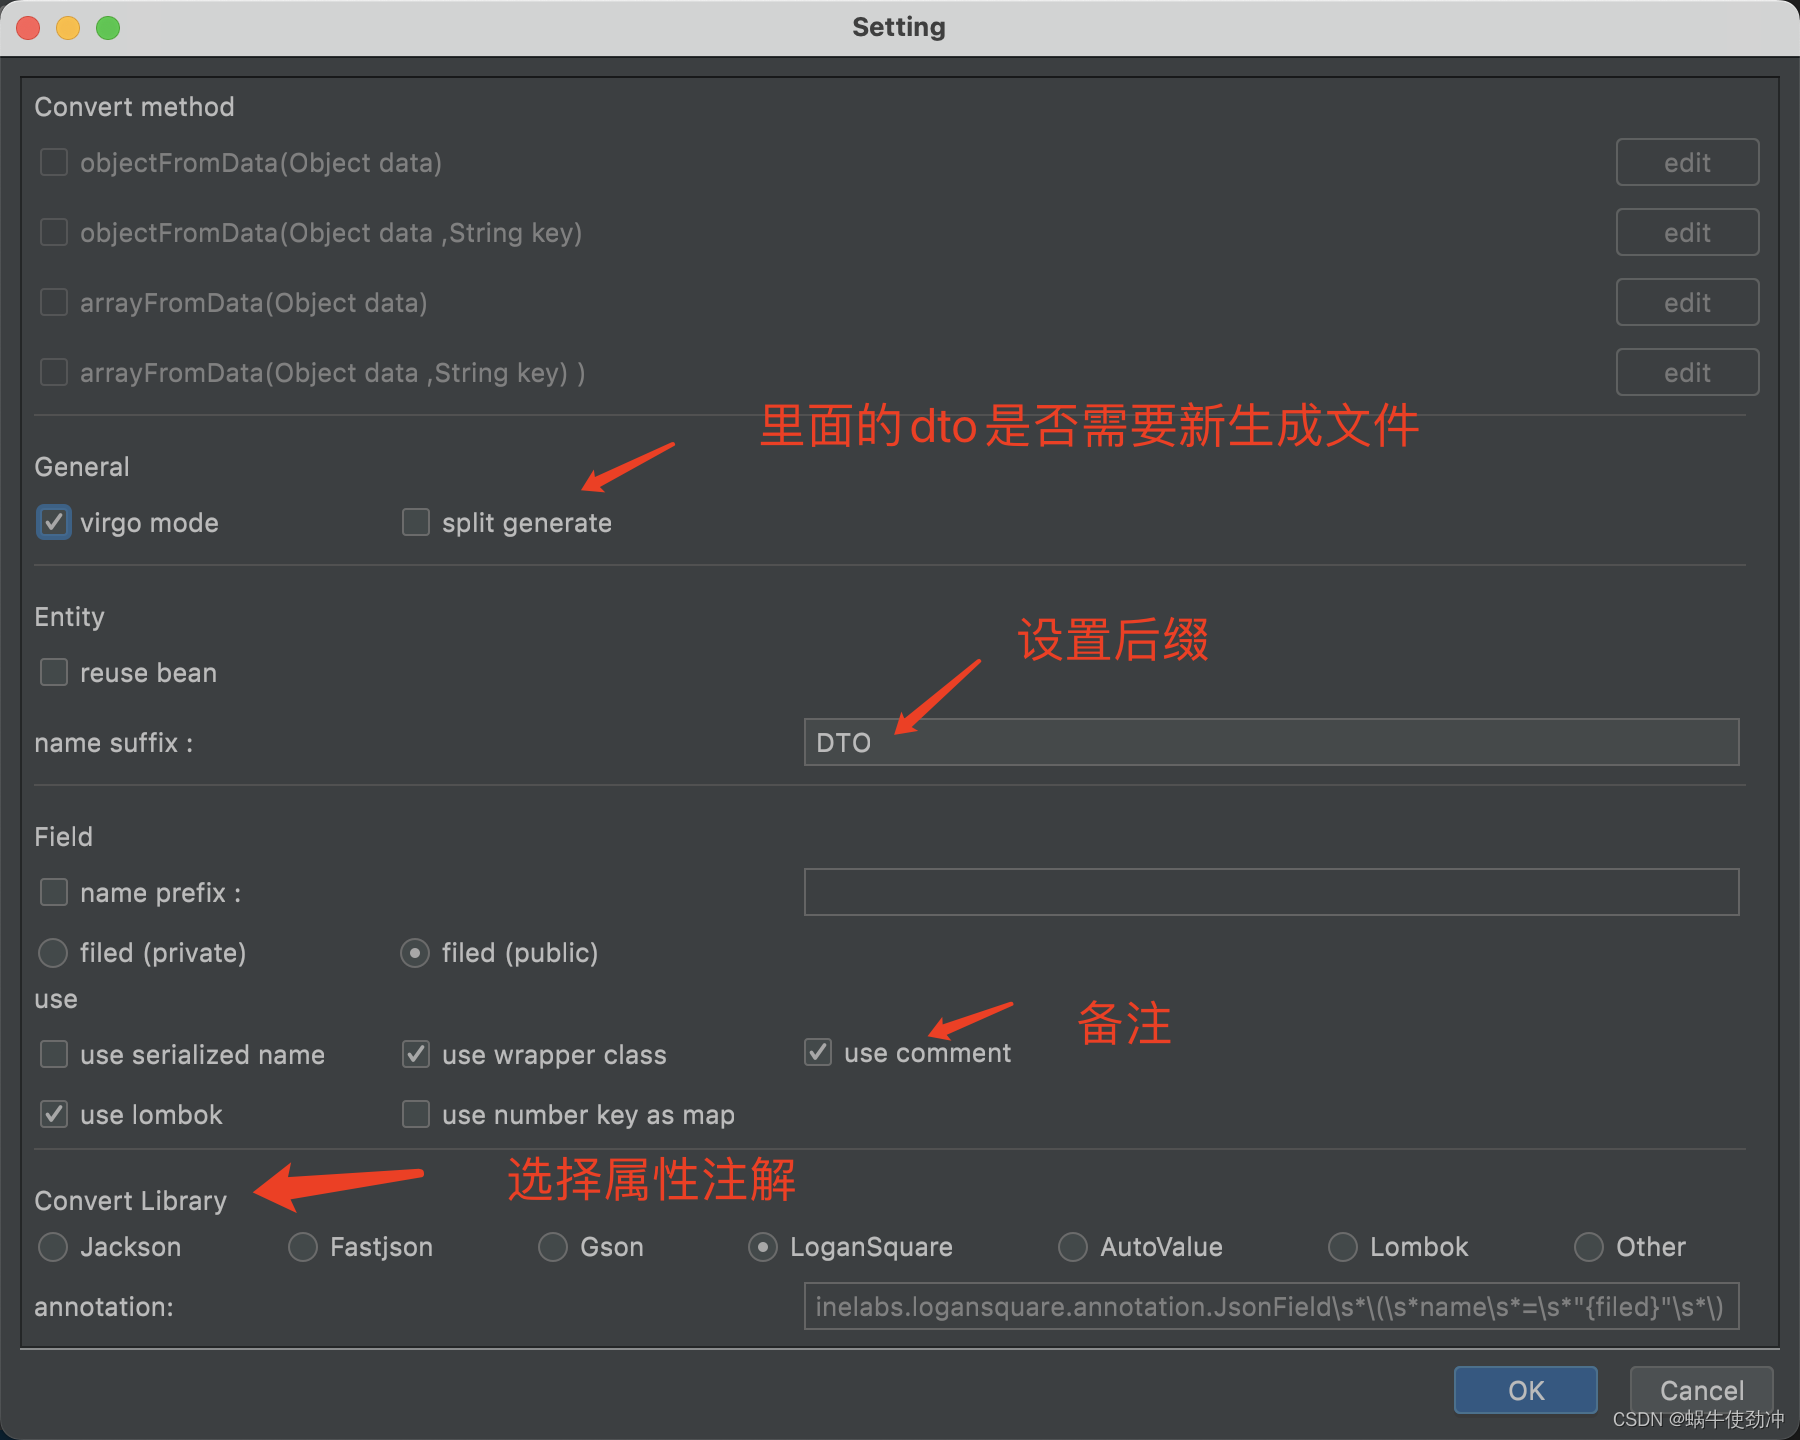Uncheck the virgo mode checkbox
The width and height of the screenshot is (1800, 1440).
coord(54,522)
